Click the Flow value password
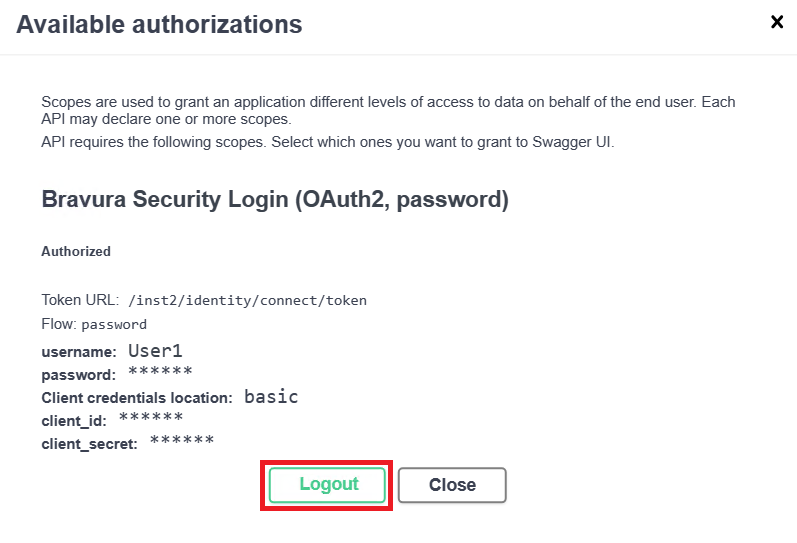 click(x=114, y=325)
